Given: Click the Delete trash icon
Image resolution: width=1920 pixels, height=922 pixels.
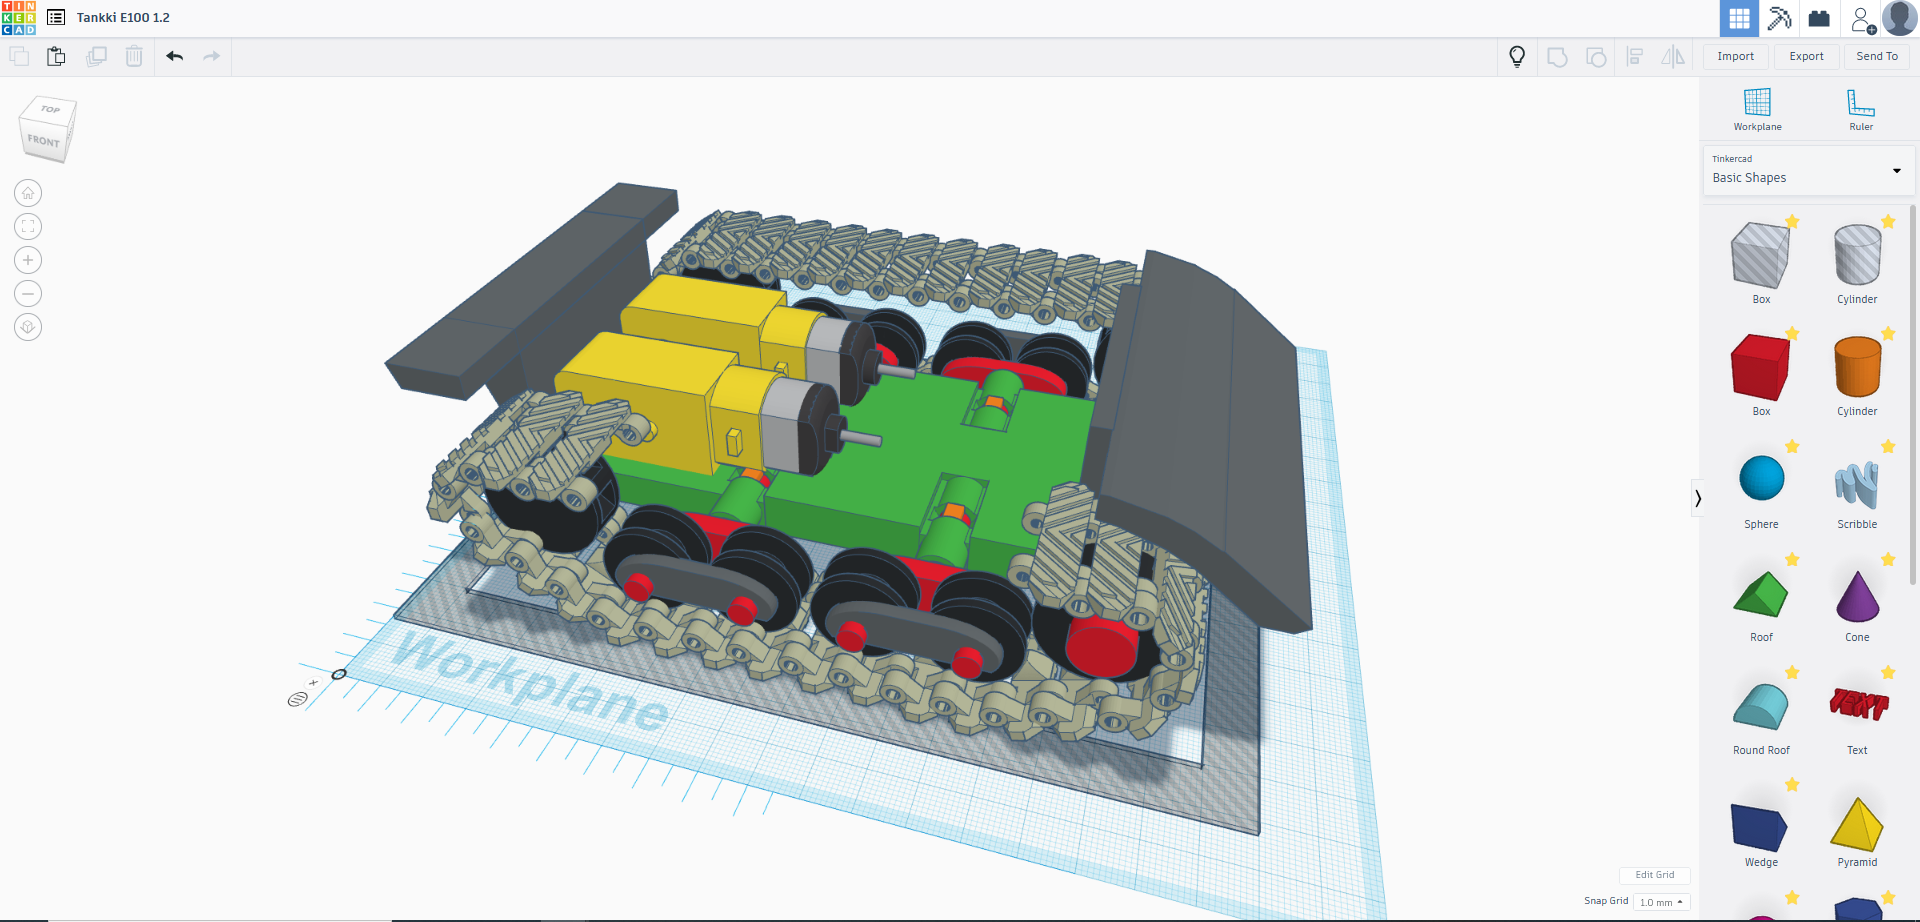Looking at the screenshot, I should click(134, 56).
